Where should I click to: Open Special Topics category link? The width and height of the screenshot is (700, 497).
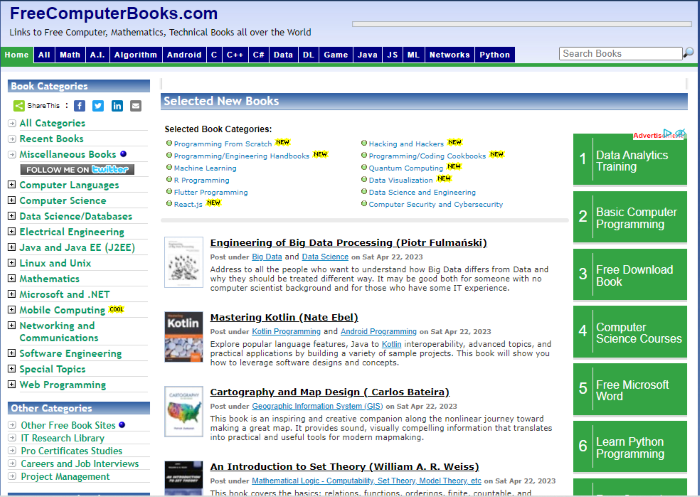pos(52,369)
